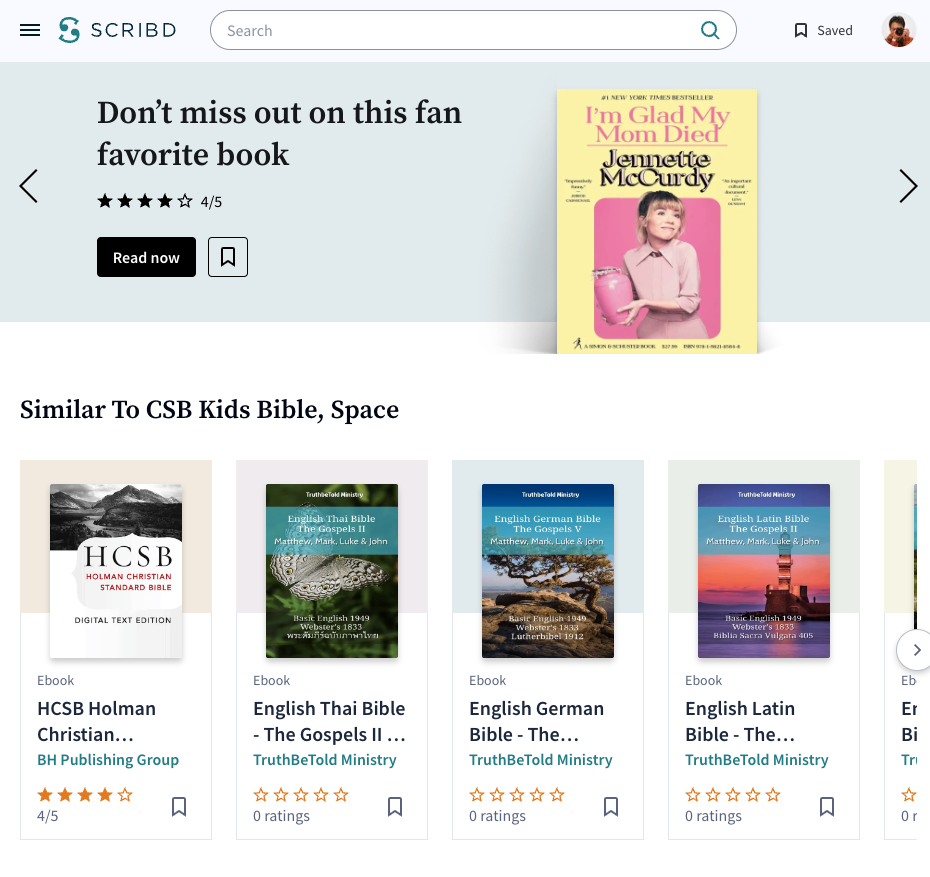930x877 pixels.
Task: Click the Ebook label on HCSB card
Action: pyautogui.click(x=55, y=681)
